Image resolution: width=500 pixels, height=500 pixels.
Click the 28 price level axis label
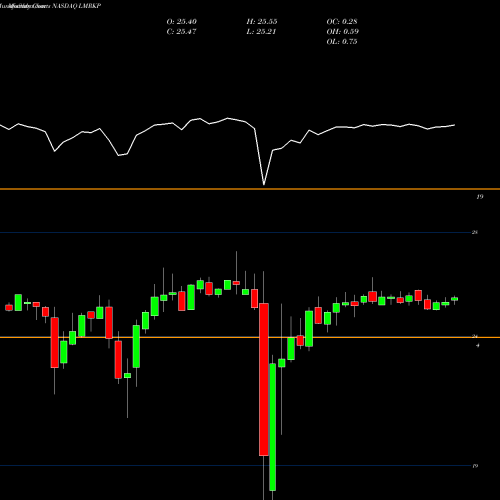pos(475,232)
